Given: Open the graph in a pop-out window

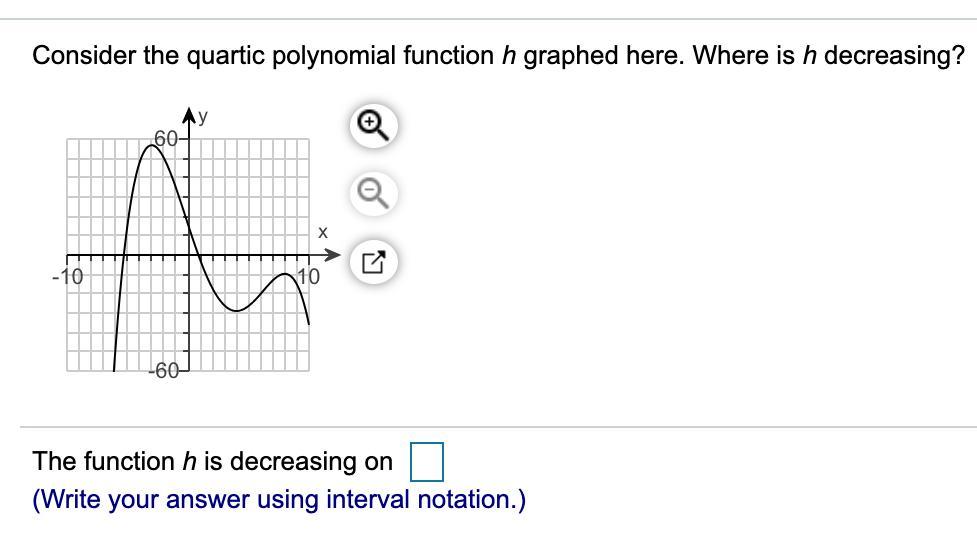Looking at the screenshot, I should 370,265.
